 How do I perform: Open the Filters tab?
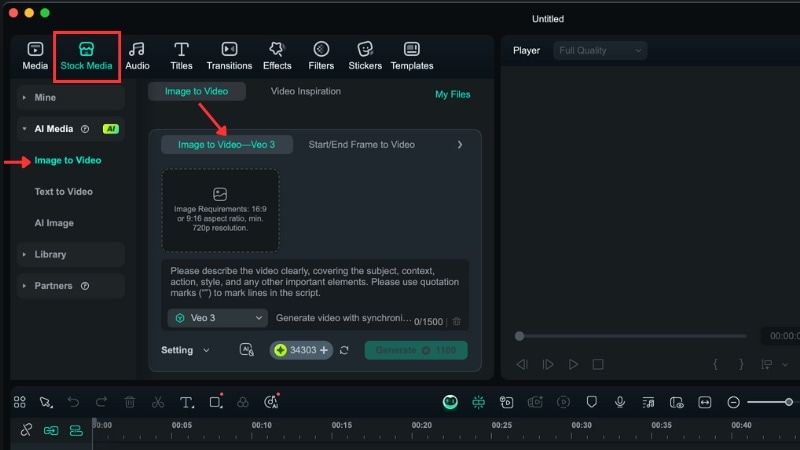click(x=321, y=56)
